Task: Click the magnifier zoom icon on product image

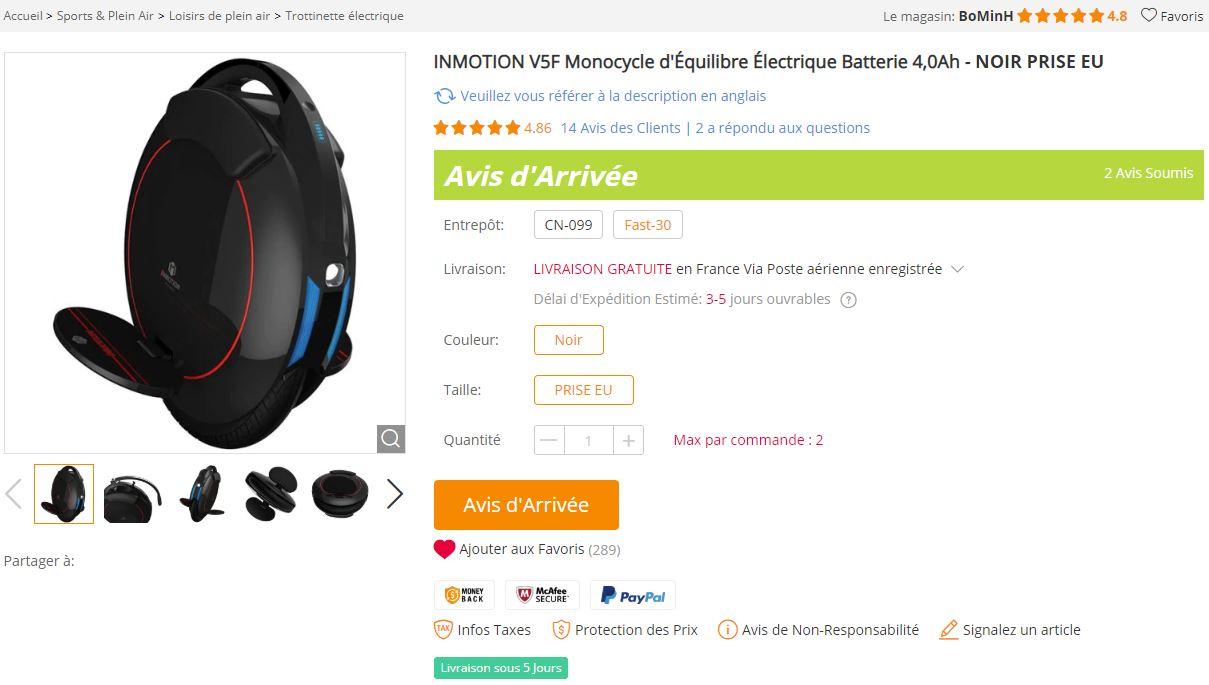Action: point(391,439)
